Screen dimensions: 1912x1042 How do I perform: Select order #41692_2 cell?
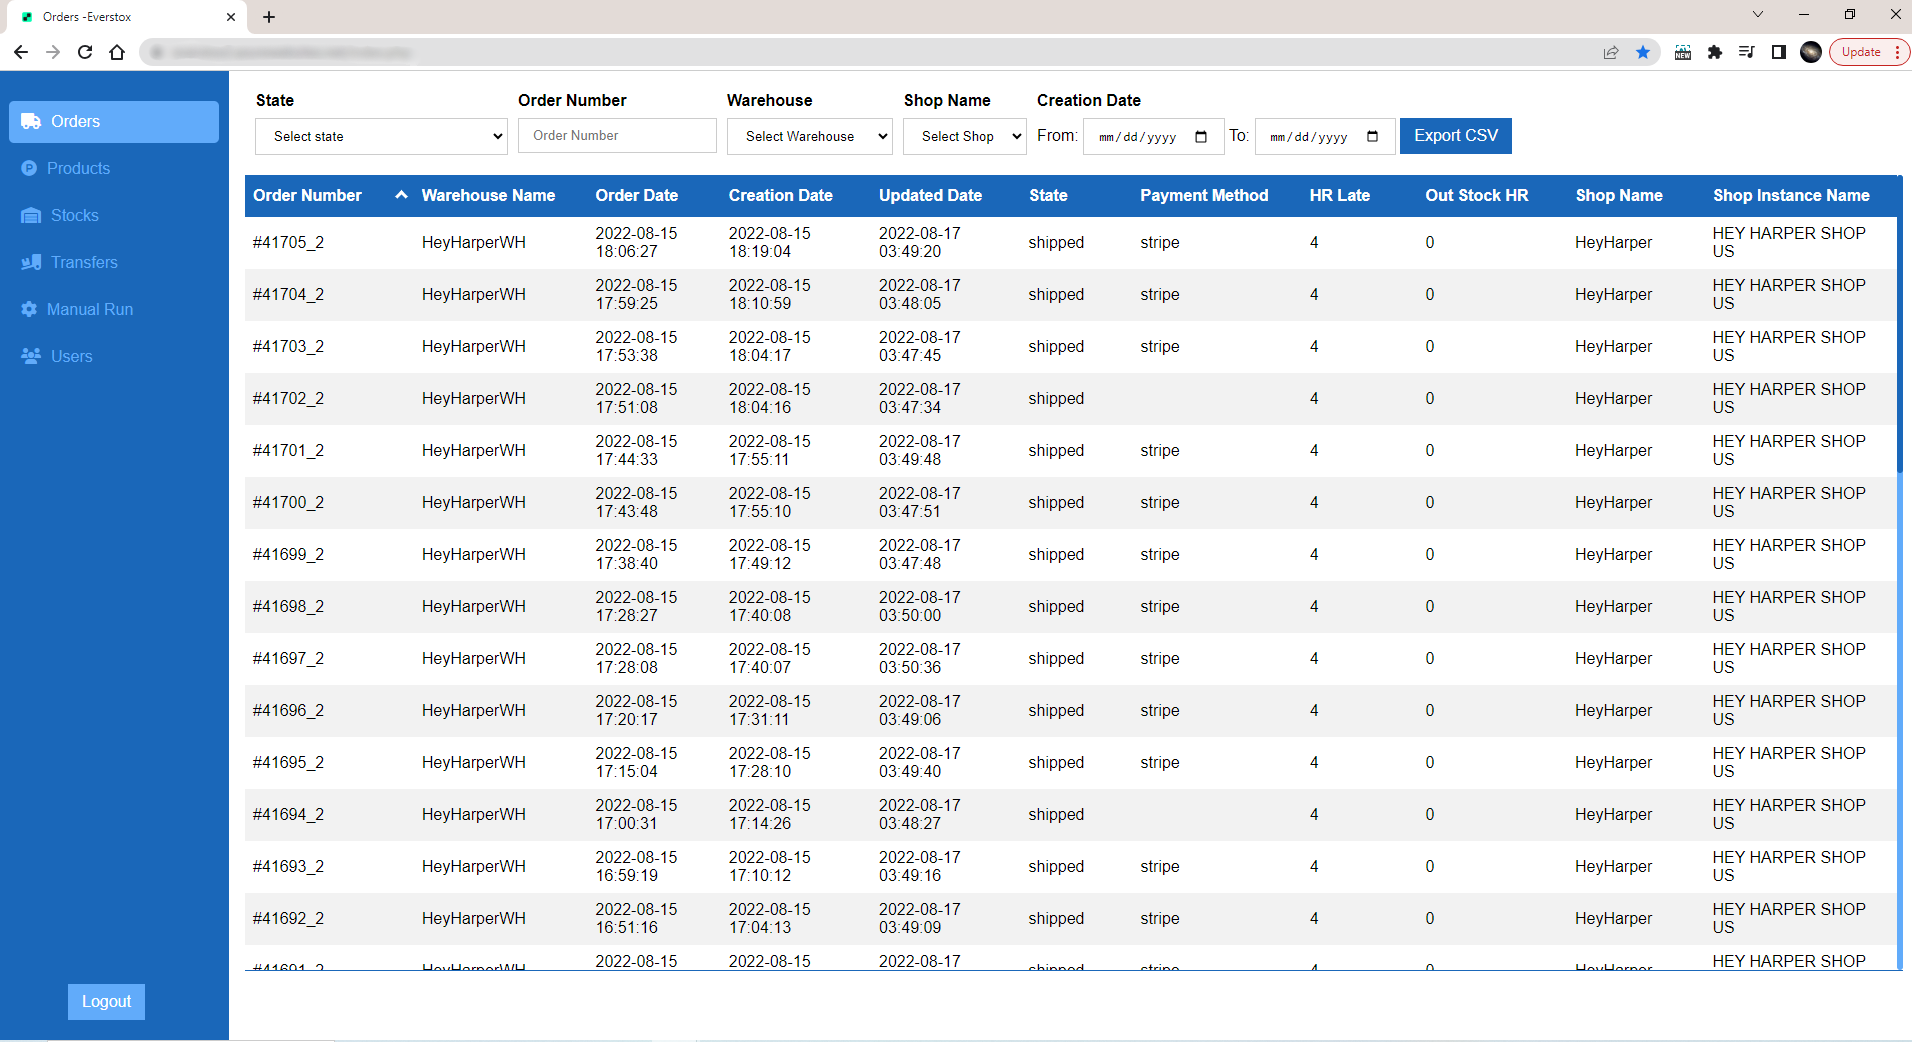[288, 919]
